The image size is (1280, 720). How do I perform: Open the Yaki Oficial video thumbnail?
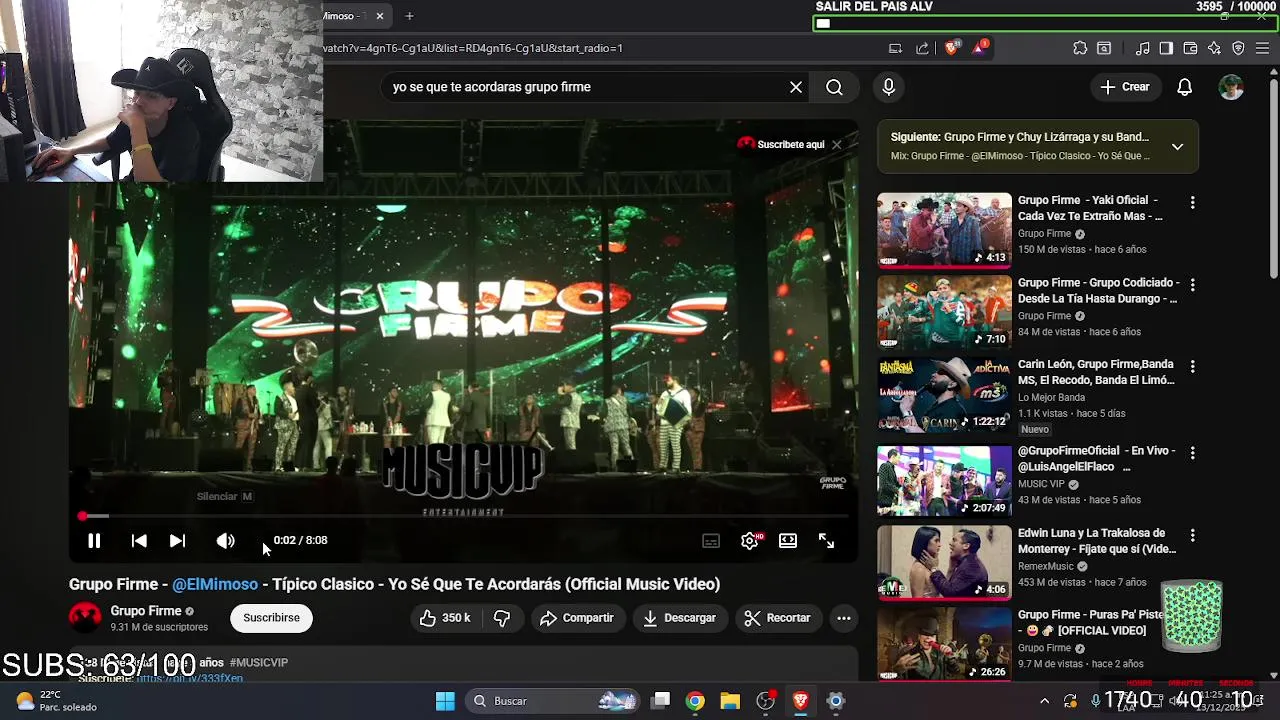944,229
